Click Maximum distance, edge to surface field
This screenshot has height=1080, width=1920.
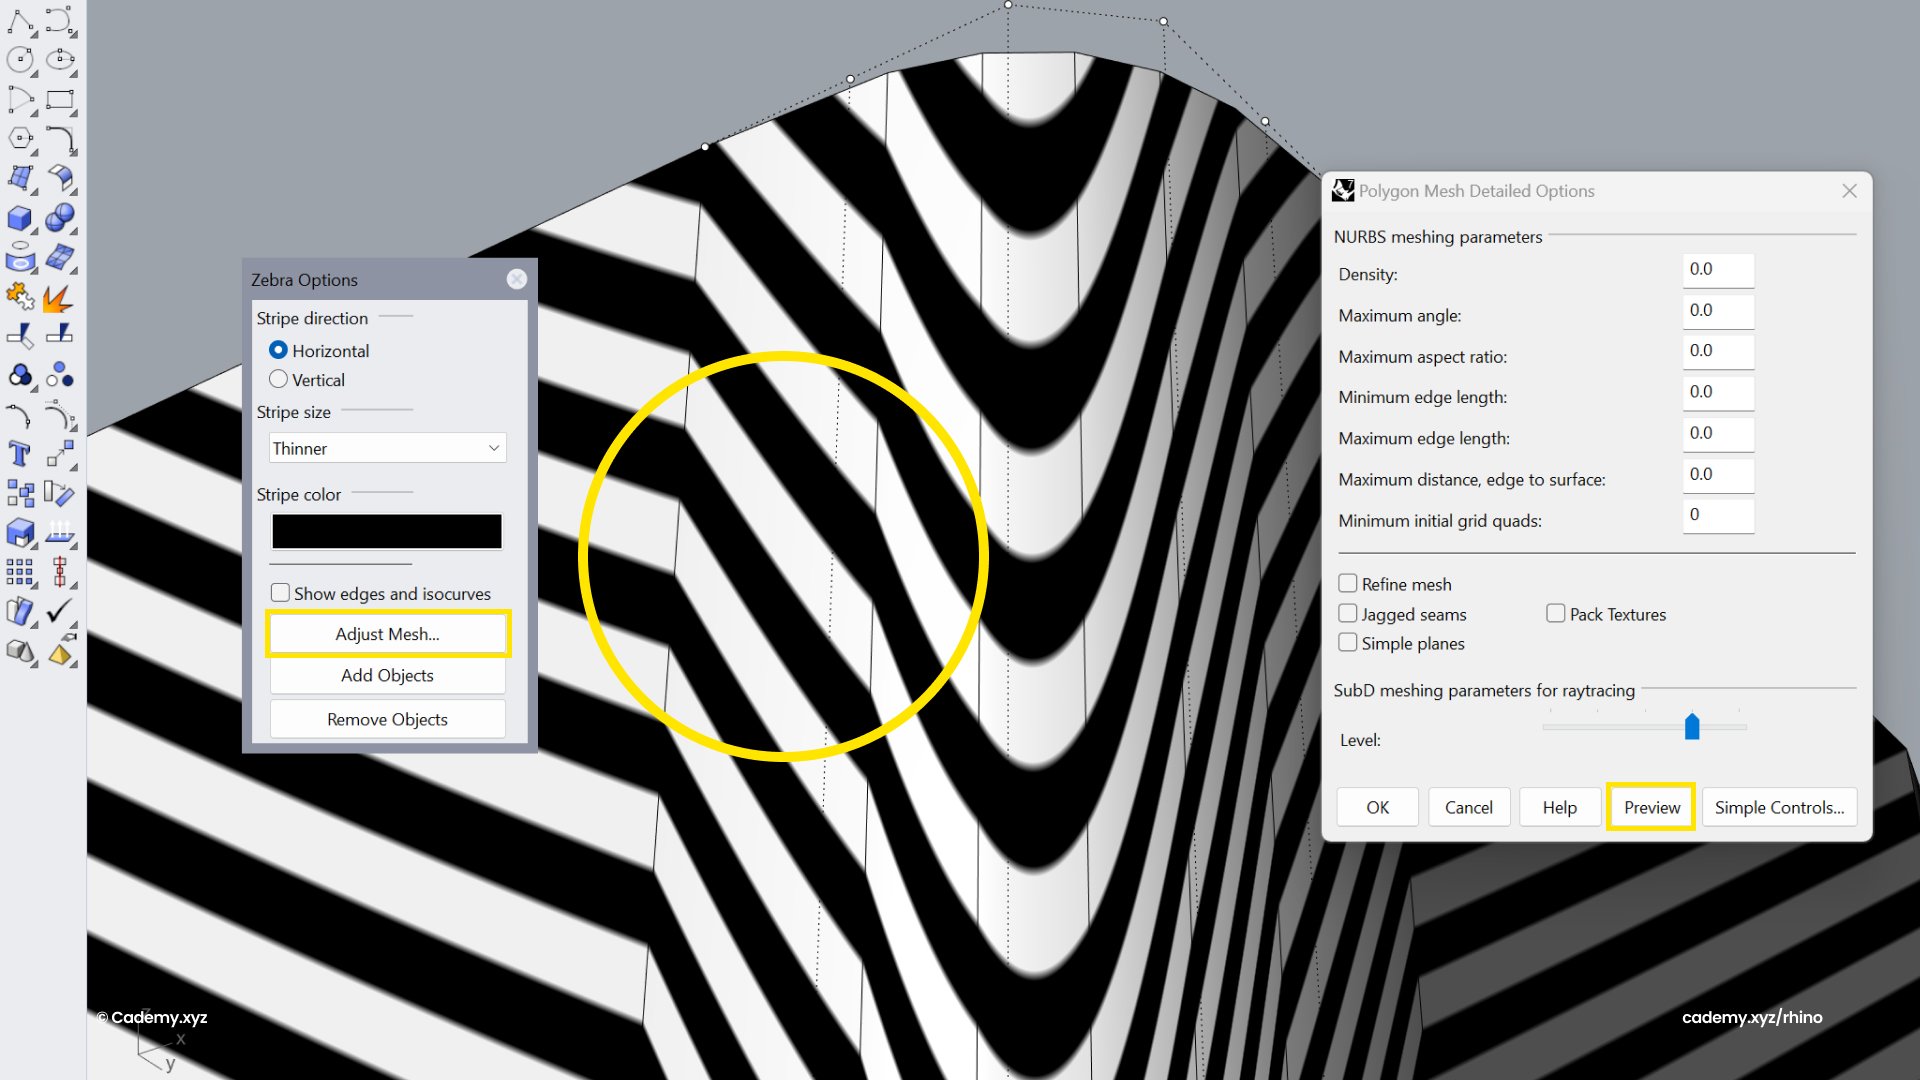(1718, 474)
